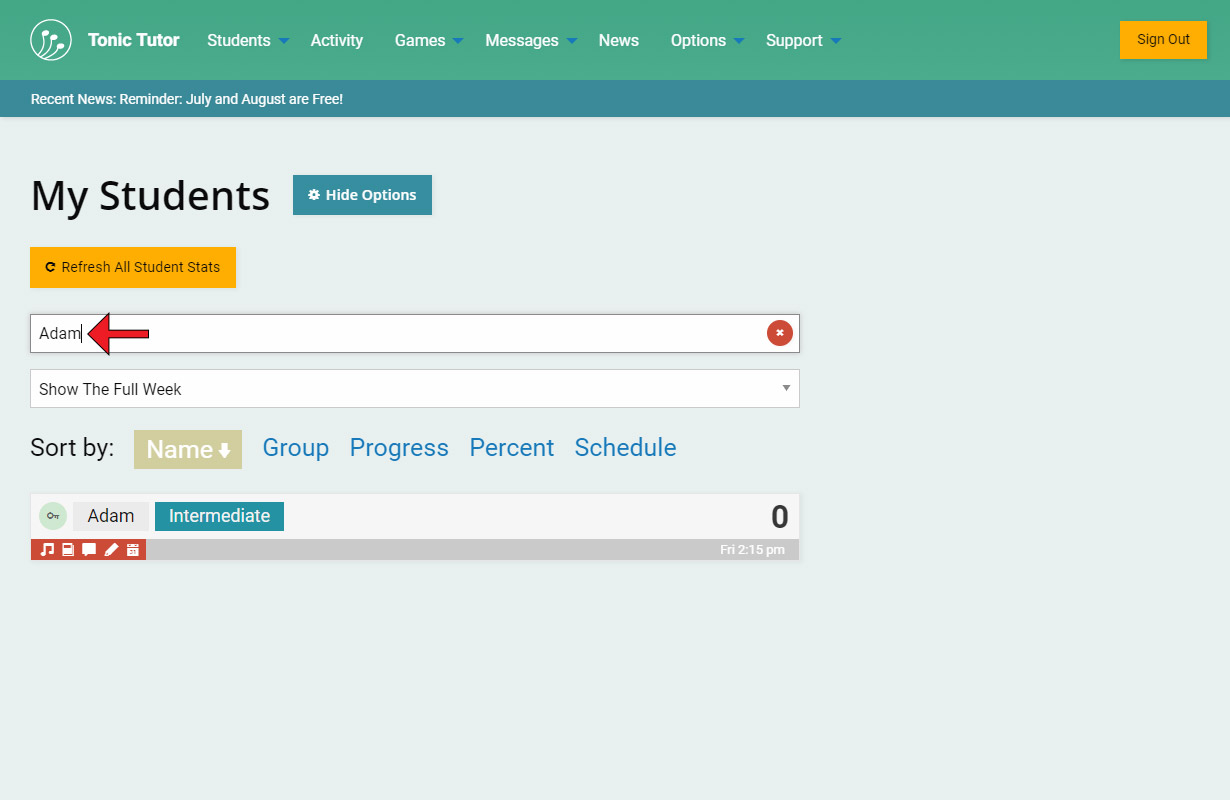The width and height of the screenshot is (1230, 800).
Task: Click the pencil edit icon for Adam
Action: 111,550
